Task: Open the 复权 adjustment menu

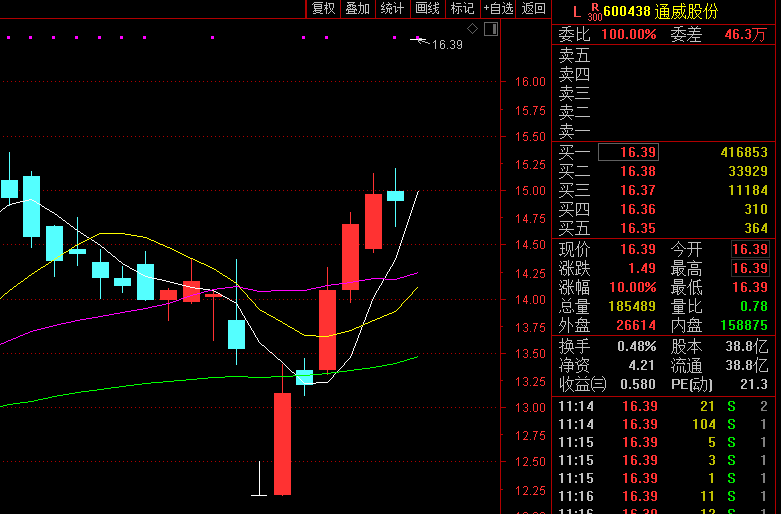Action: (x=323, y=8)
